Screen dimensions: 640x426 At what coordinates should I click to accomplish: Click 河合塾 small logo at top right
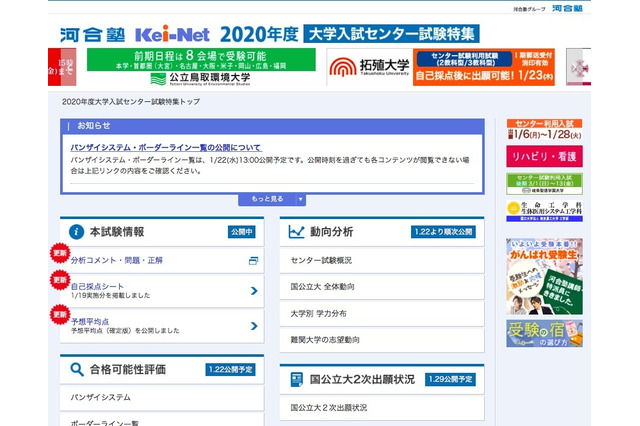point(567,8)
